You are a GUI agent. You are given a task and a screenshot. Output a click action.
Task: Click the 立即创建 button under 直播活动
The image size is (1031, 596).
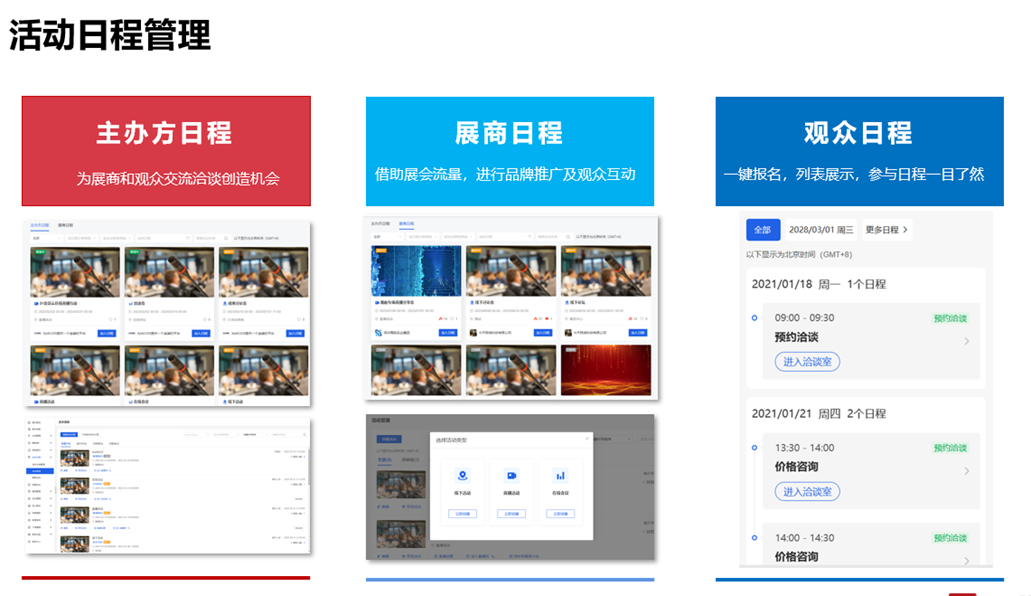coord(511,514)
